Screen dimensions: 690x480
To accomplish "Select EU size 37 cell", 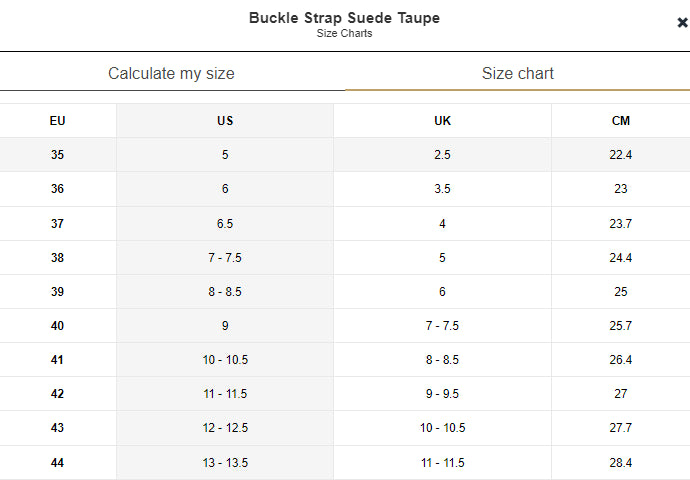I will point(57,224).
